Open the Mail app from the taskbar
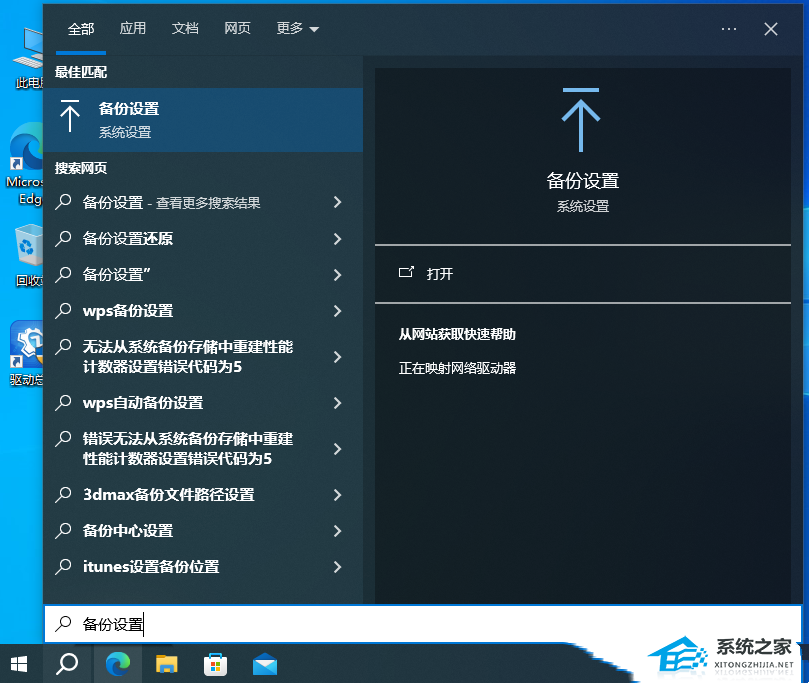 [x=264, y=663]
